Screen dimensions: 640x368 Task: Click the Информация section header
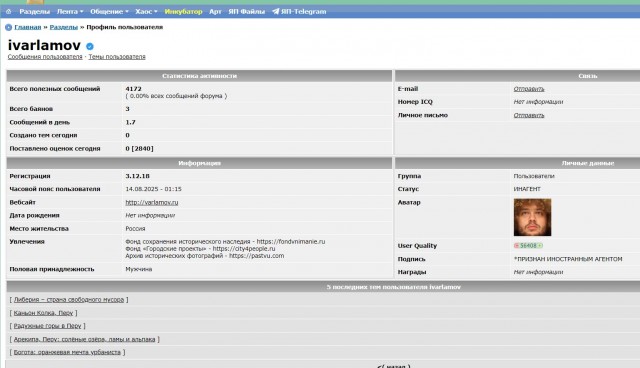pos(199,163)
